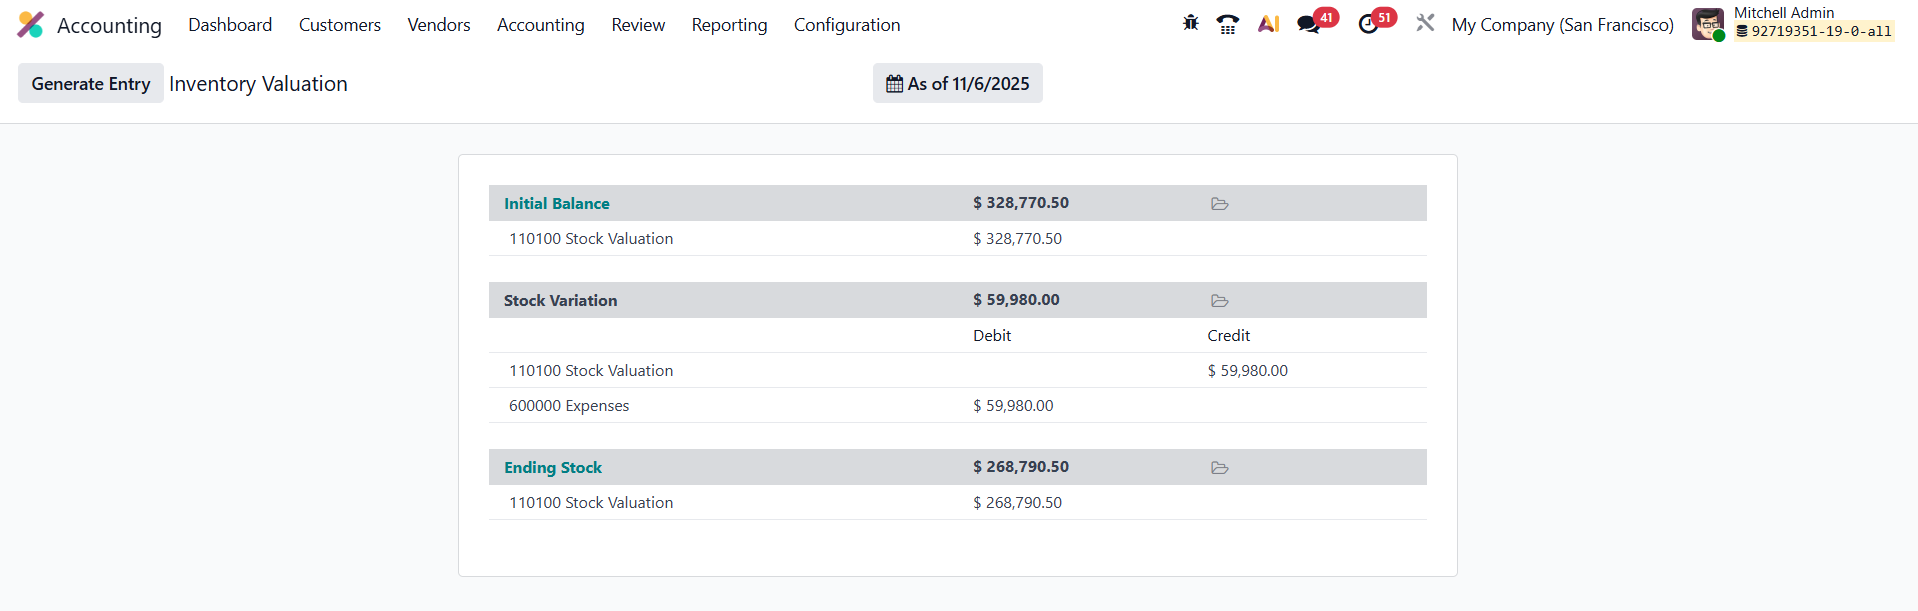Open folder icon in Stock Variation row
Image resolution: width=1918 pixels, height=611 pixels.
tap(1219, 301)
